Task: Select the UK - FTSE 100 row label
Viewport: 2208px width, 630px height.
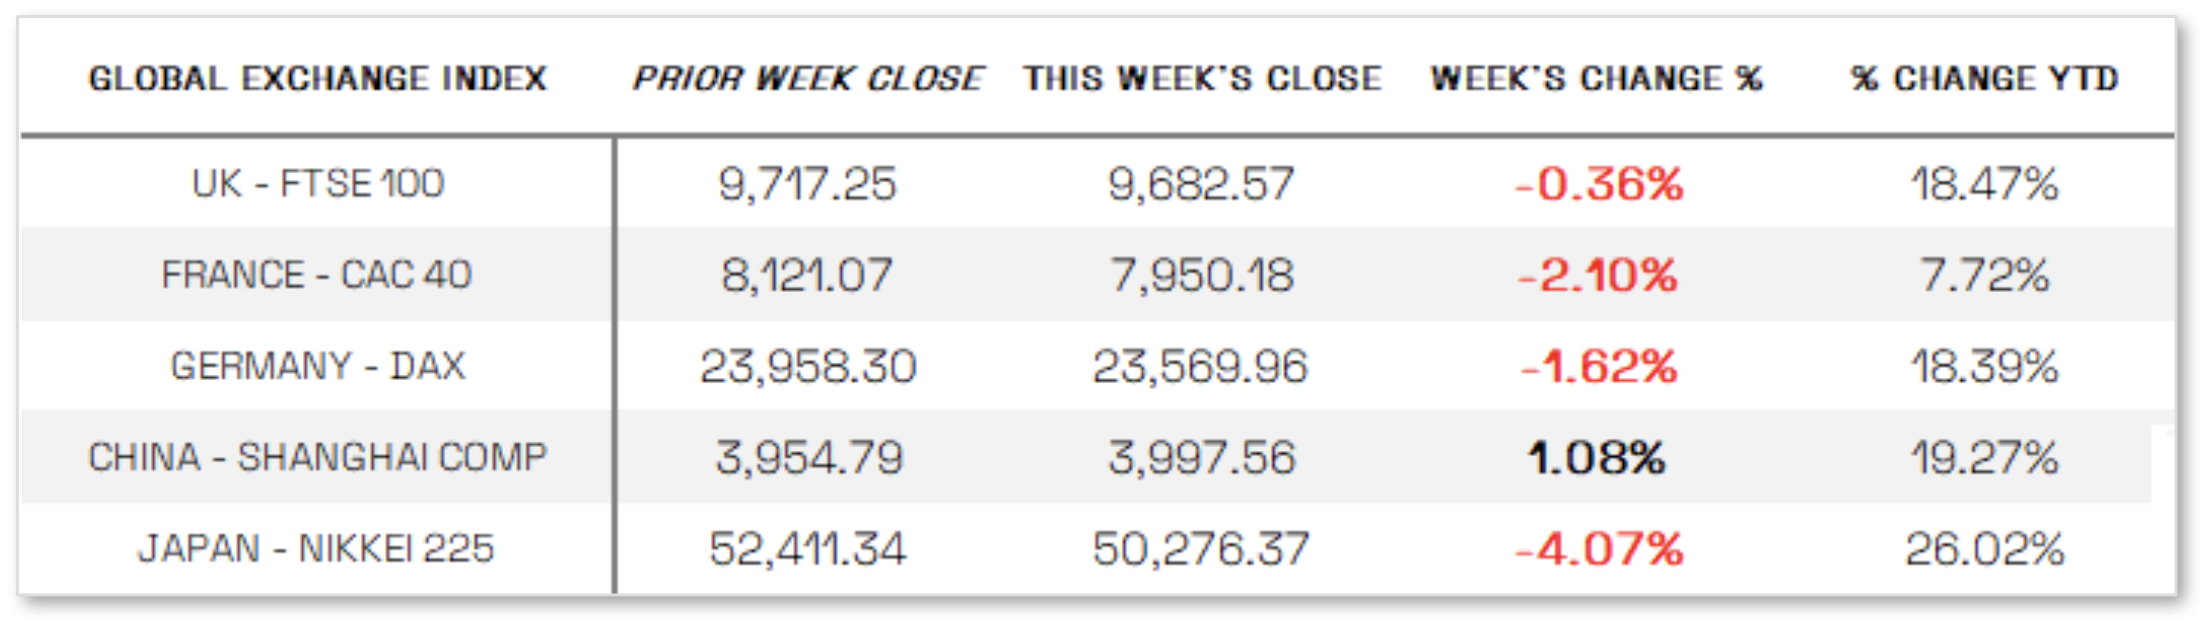Action: [x=318, y=184]
